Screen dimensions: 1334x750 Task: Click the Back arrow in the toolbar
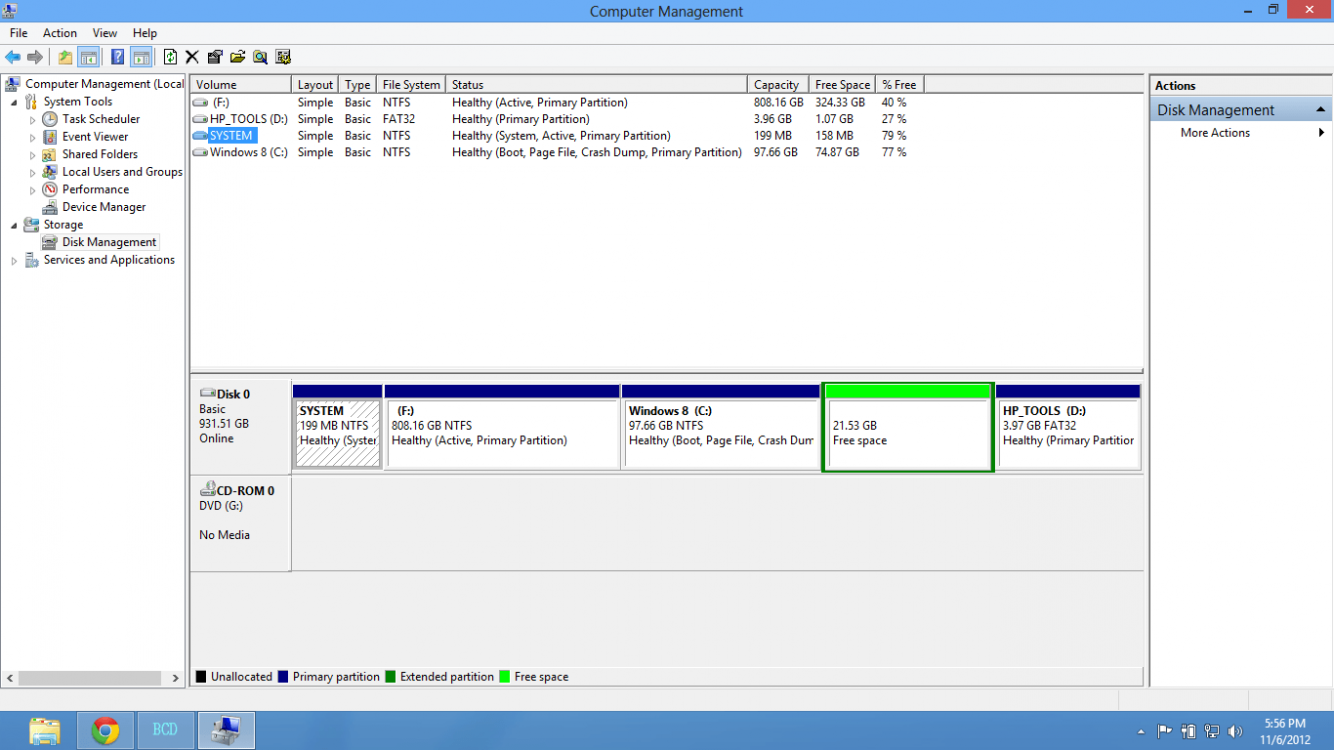13,57
